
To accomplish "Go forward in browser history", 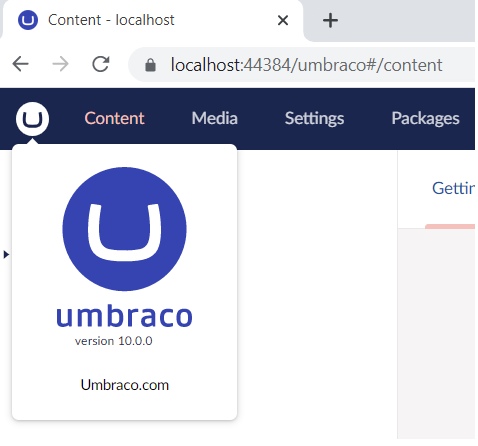I will pyautogui.click(x=61, y=64).
